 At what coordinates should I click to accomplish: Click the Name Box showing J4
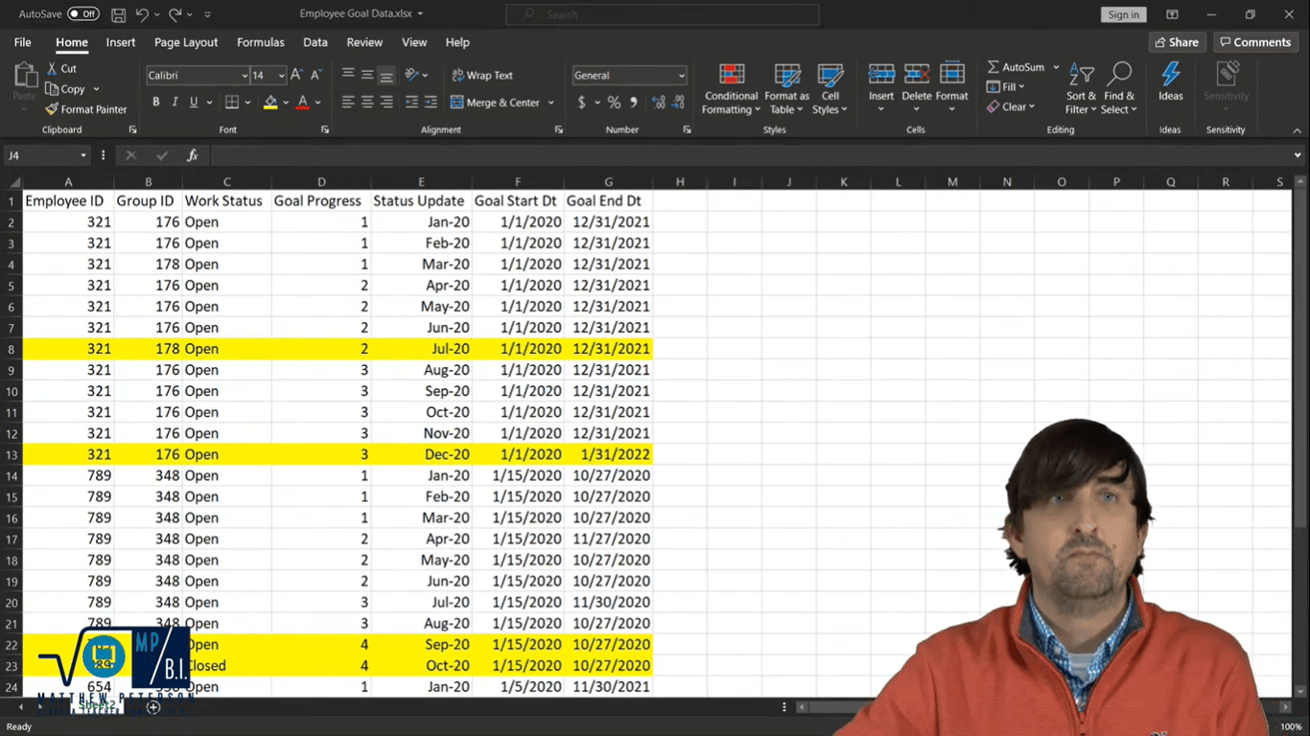(x=40, y=155)
